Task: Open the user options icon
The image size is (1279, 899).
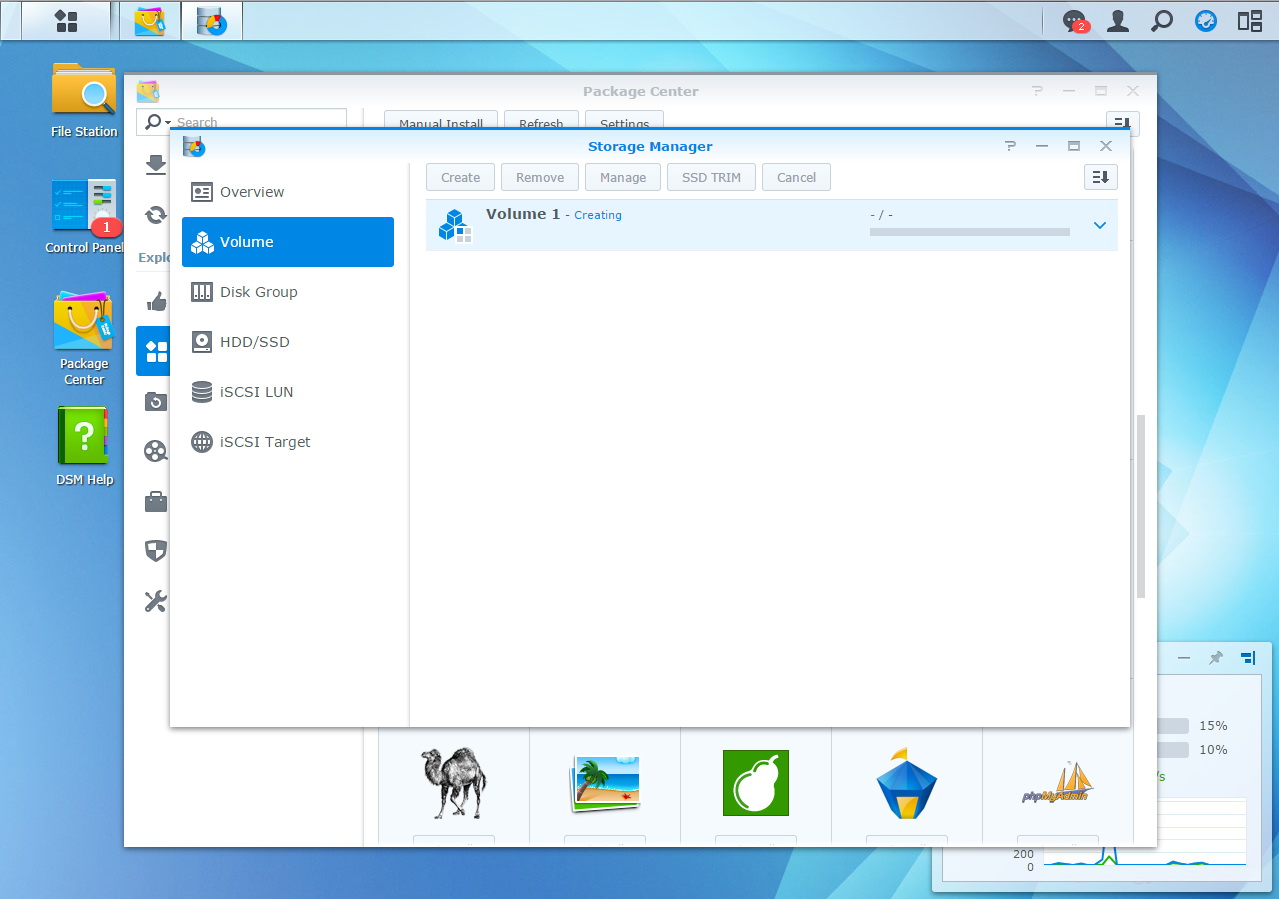Action: 1118,21
